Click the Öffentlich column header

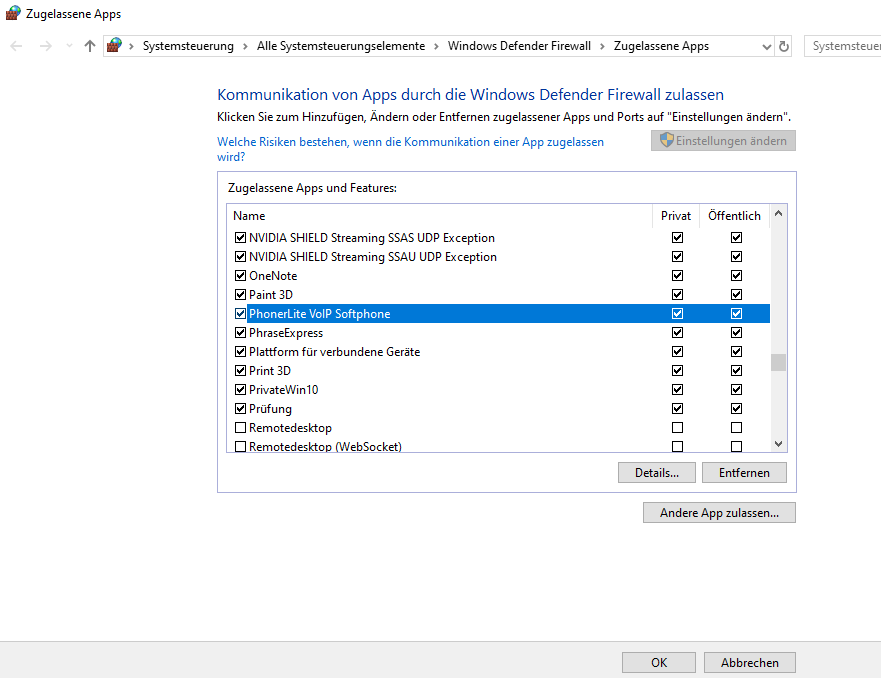point(734,216)
